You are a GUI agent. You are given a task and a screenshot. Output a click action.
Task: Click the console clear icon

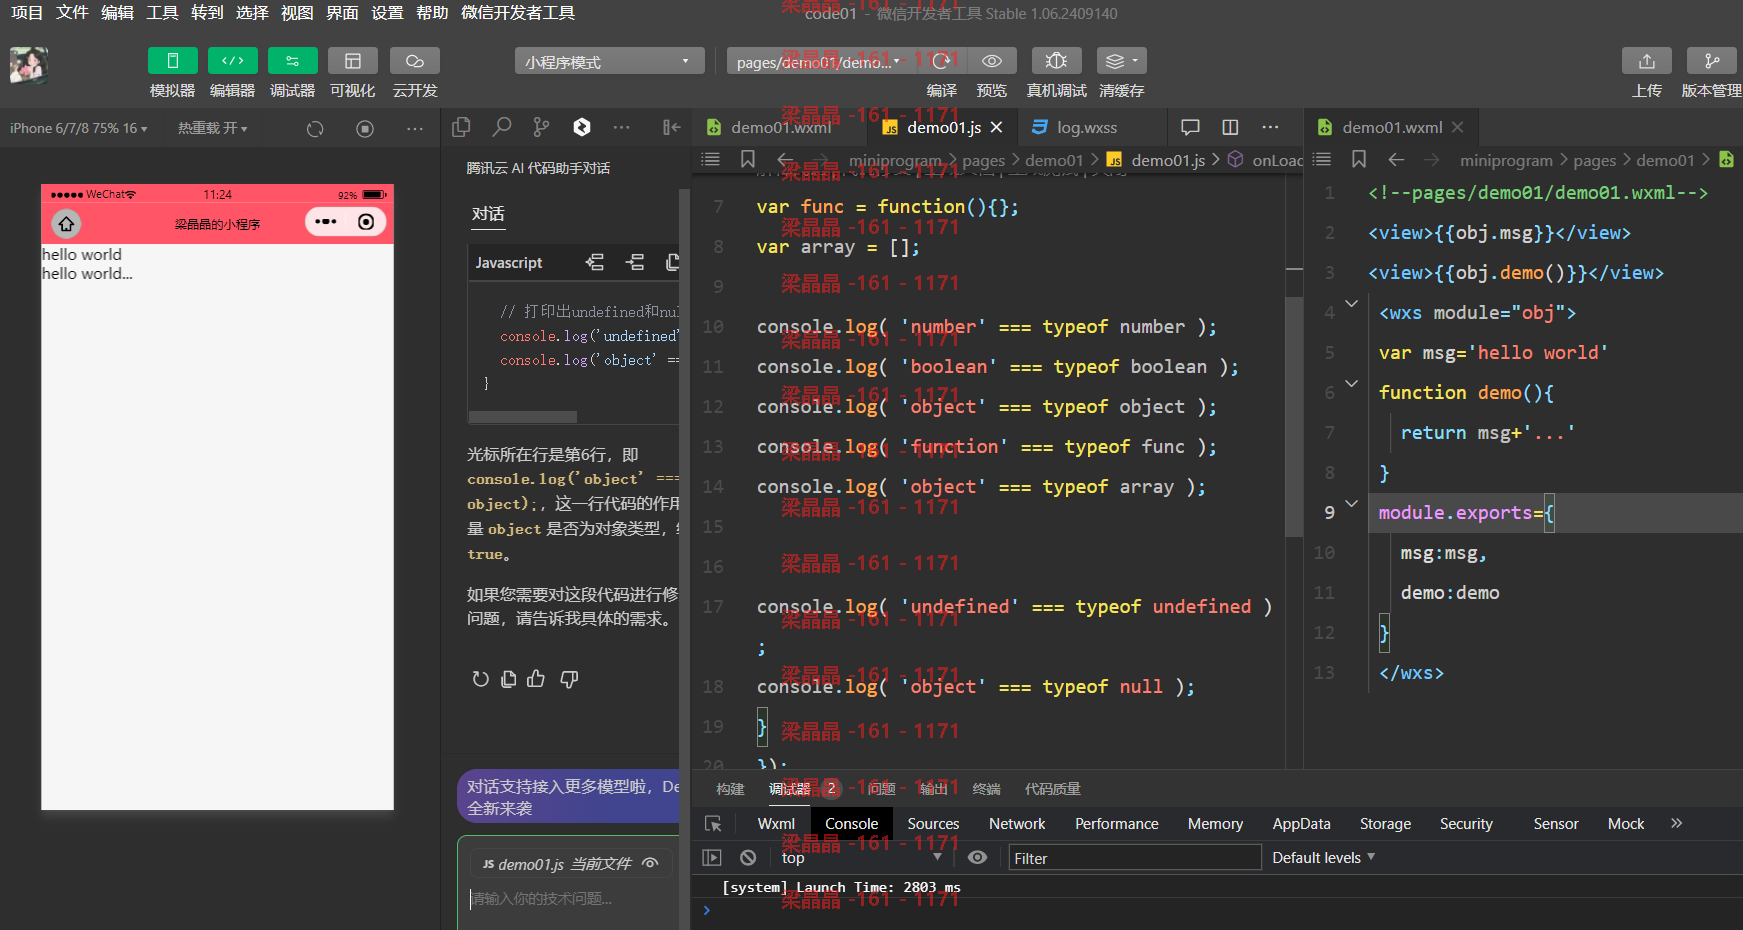coord(748,857)
